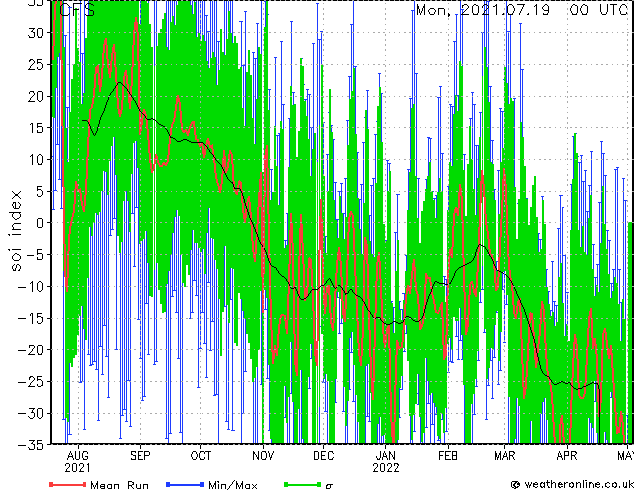This screenshot has width=634, height=490.
Task: Click the y-axis value 30
Action: pos(35,33)
